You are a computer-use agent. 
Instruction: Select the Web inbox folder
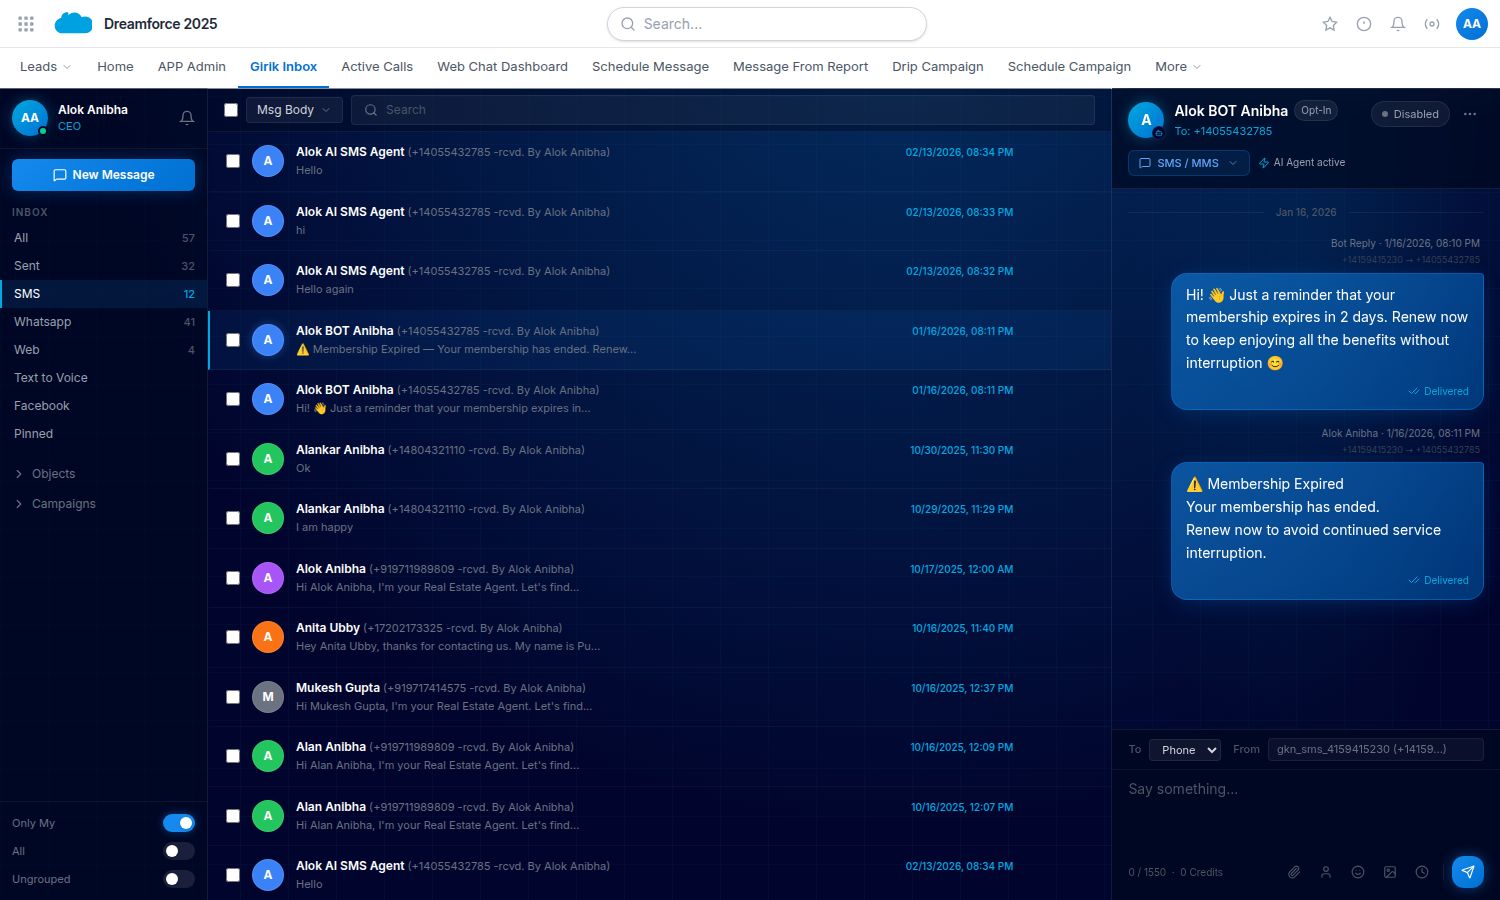point(104,350)
